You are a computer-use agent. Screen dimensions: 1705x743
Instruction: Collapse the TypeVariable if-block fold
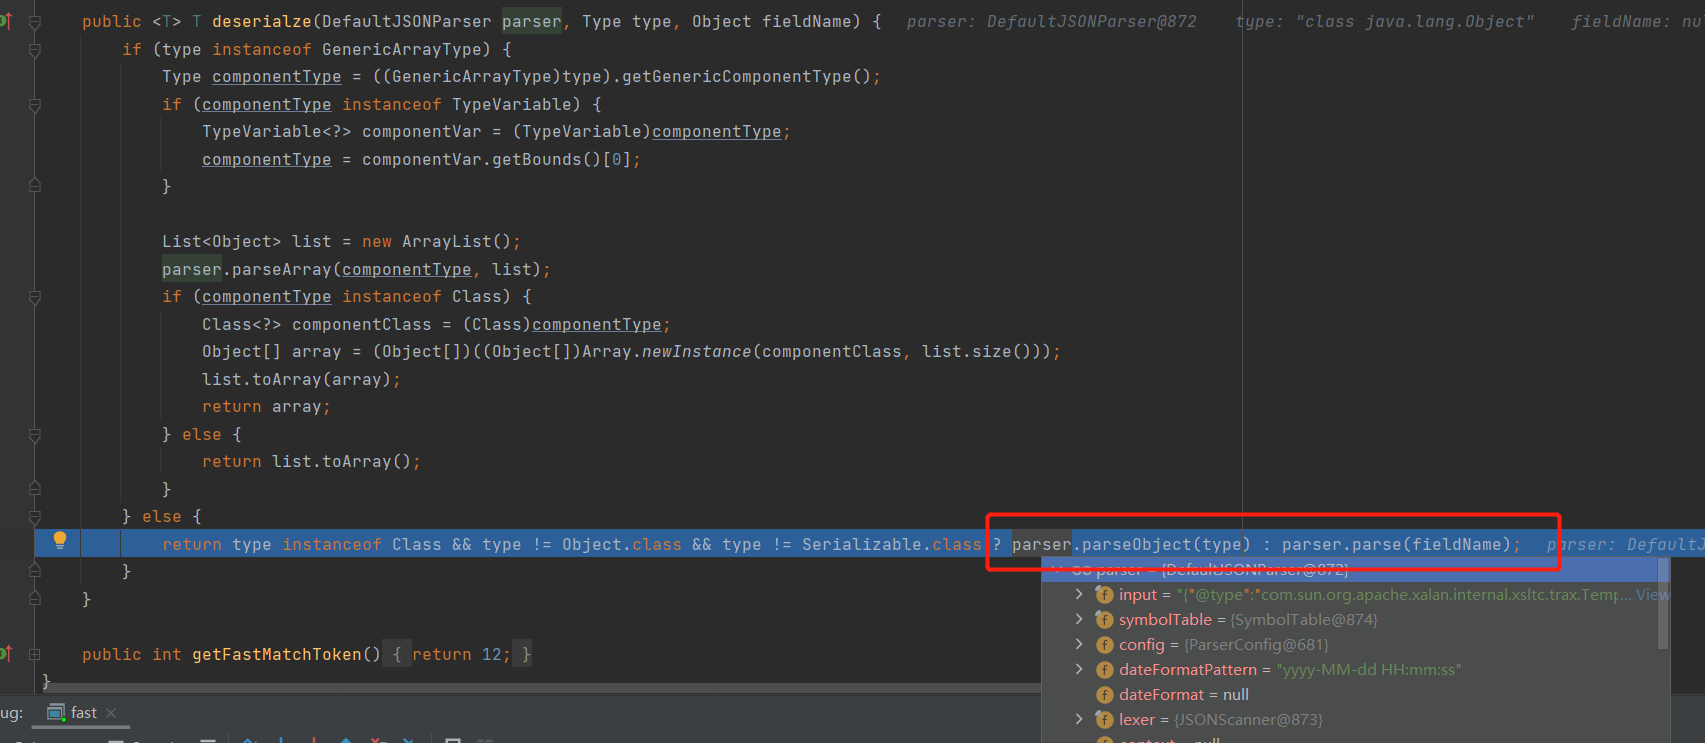[x=34, y=104]
